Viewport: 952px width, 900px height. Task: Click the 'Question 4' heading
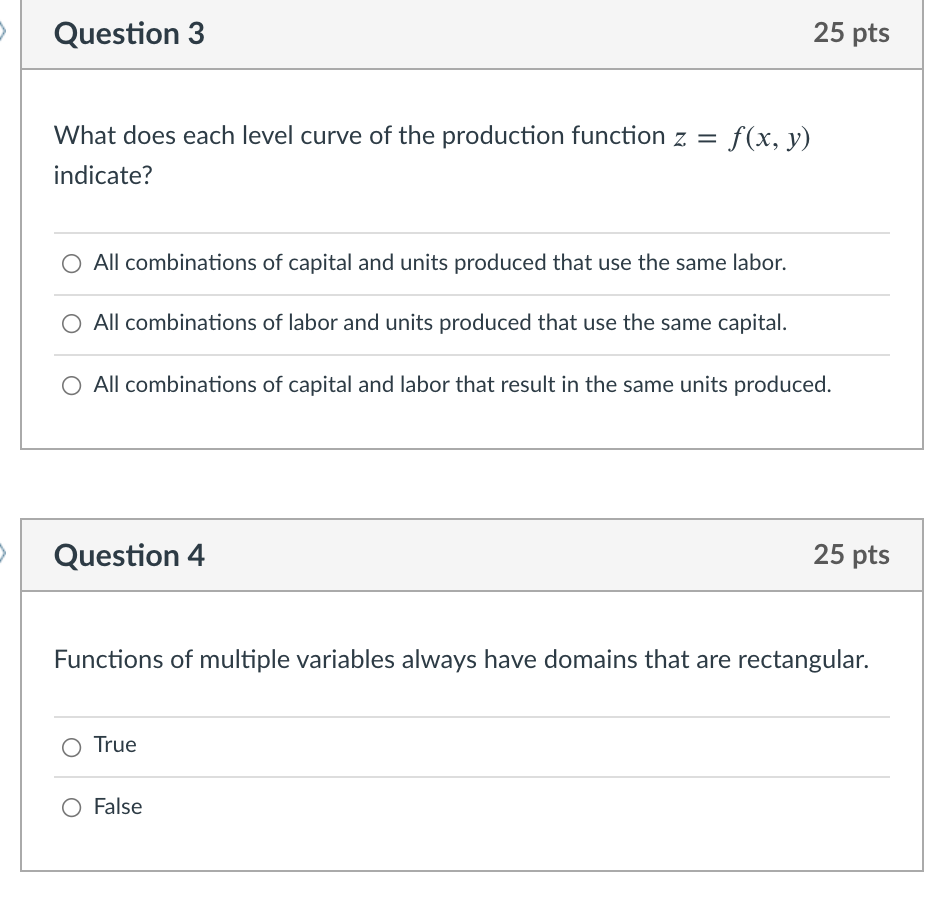tap(129, 555)
